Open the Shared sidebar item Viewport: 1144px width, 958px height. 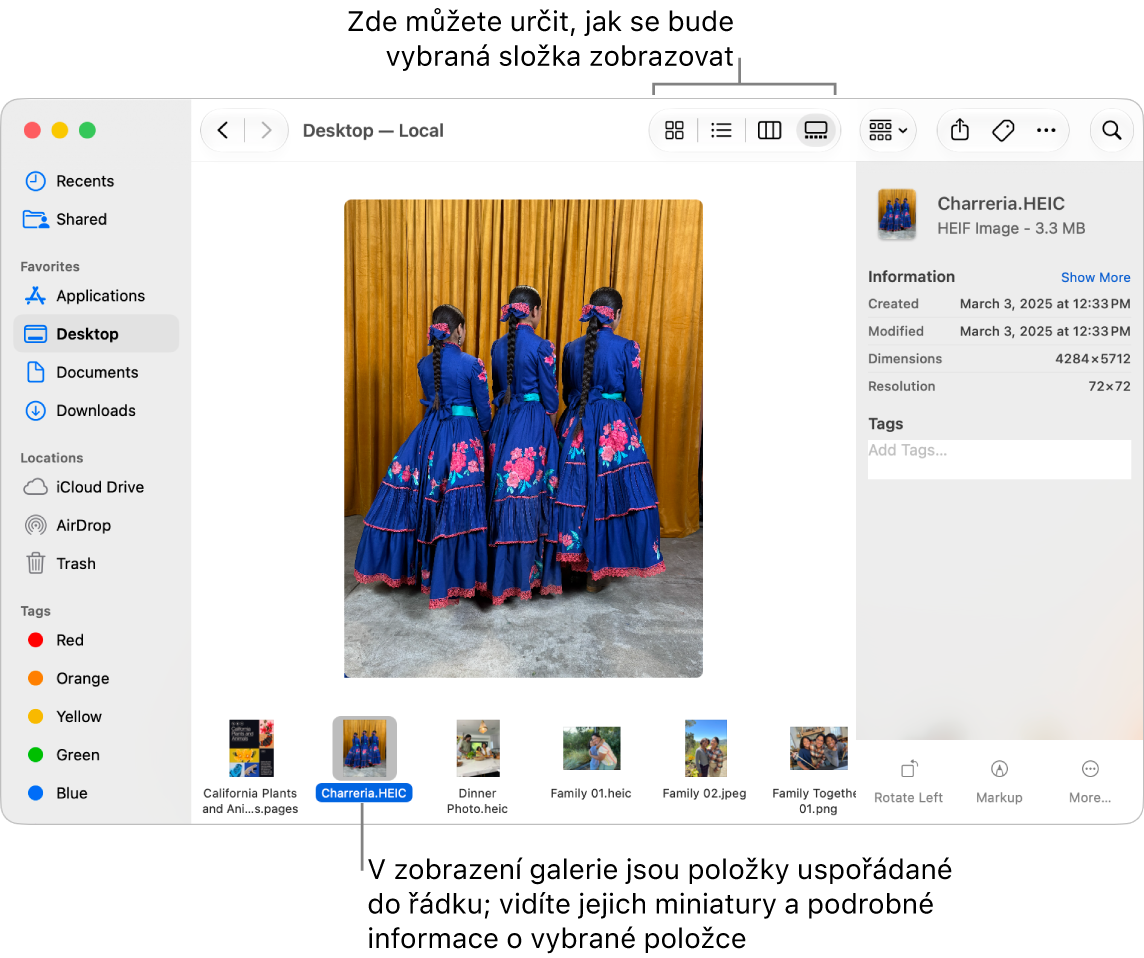96,219
